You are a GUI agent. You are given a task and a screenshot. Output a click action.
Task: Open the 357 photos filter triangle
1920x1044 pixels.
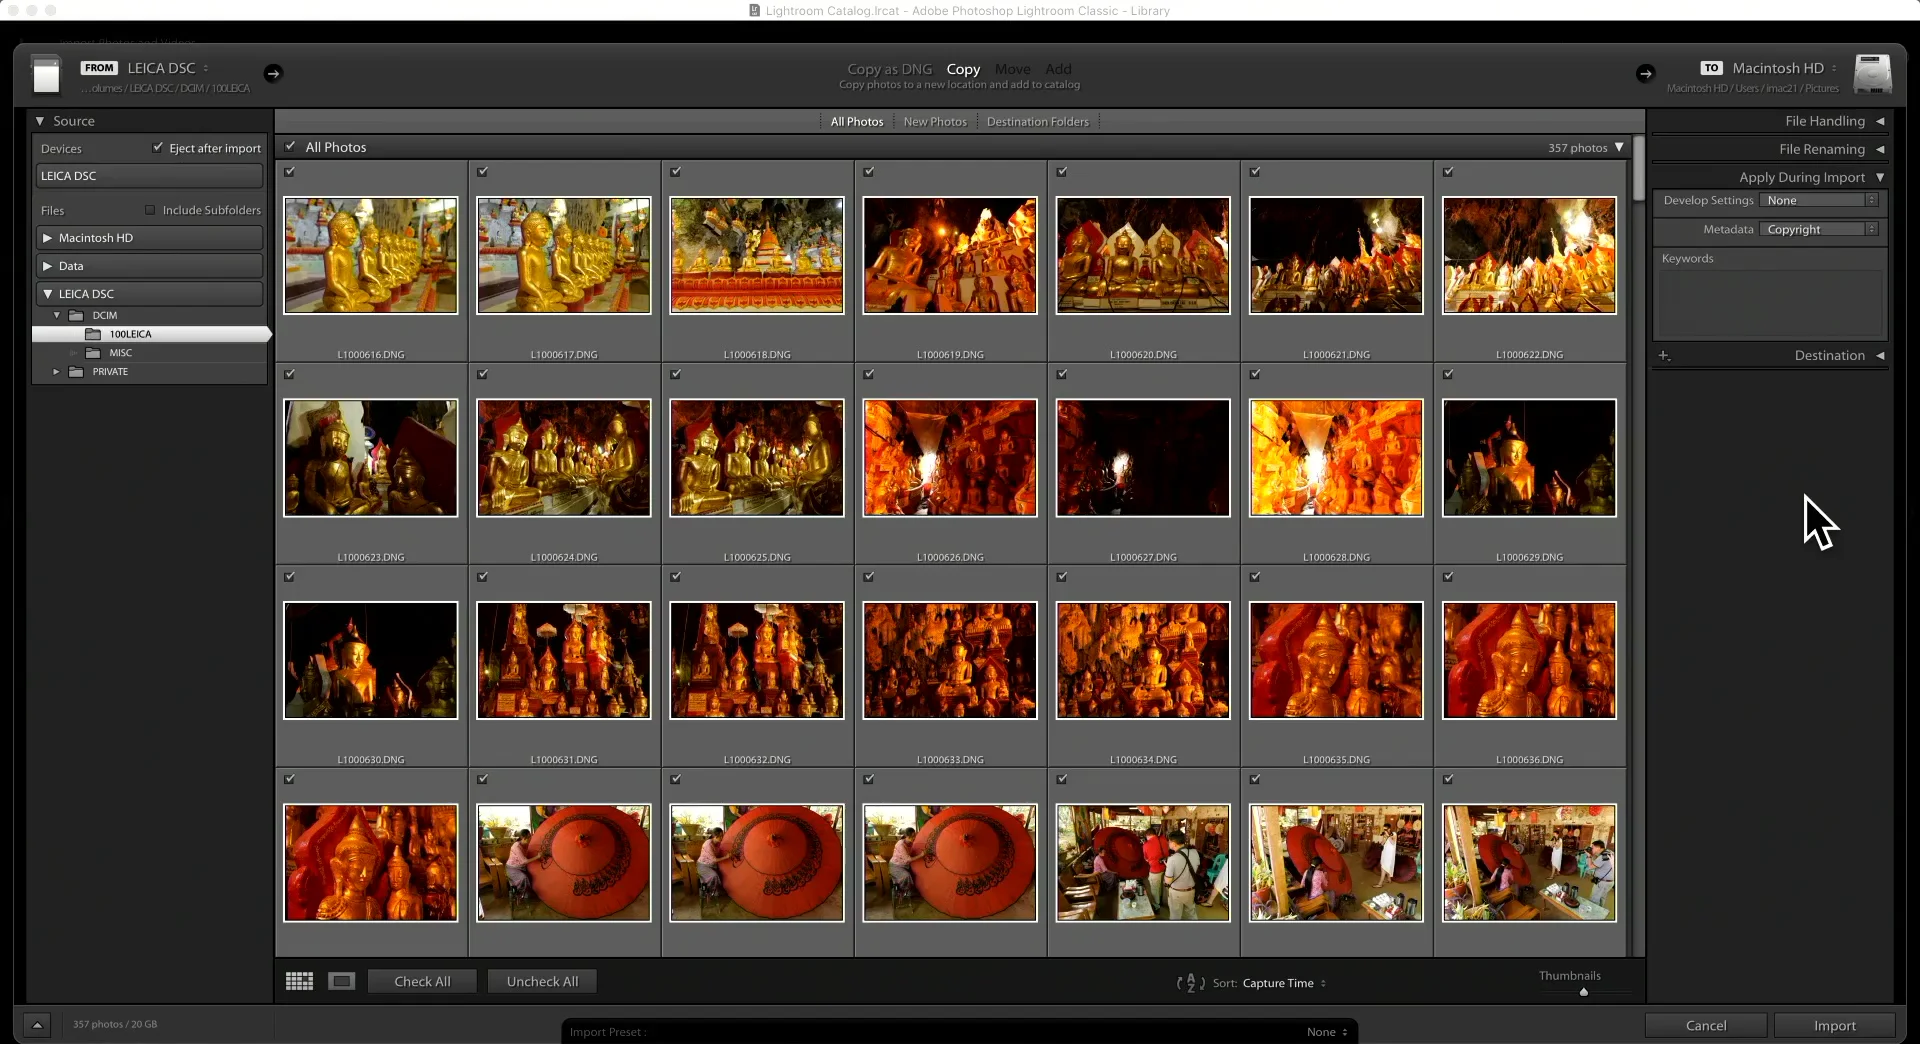pyautogui.click(x=1619, y=147)
